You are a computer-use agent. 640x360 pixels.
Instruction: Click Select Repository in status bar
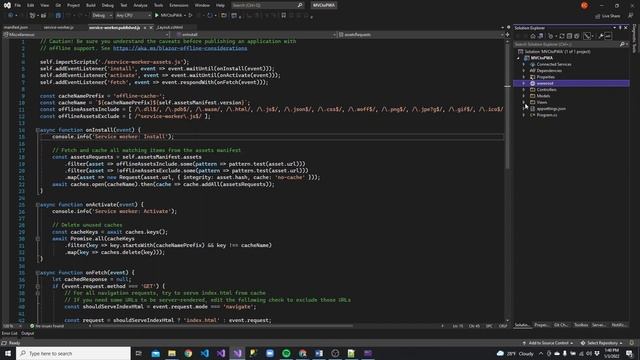(x=602, y=343)
